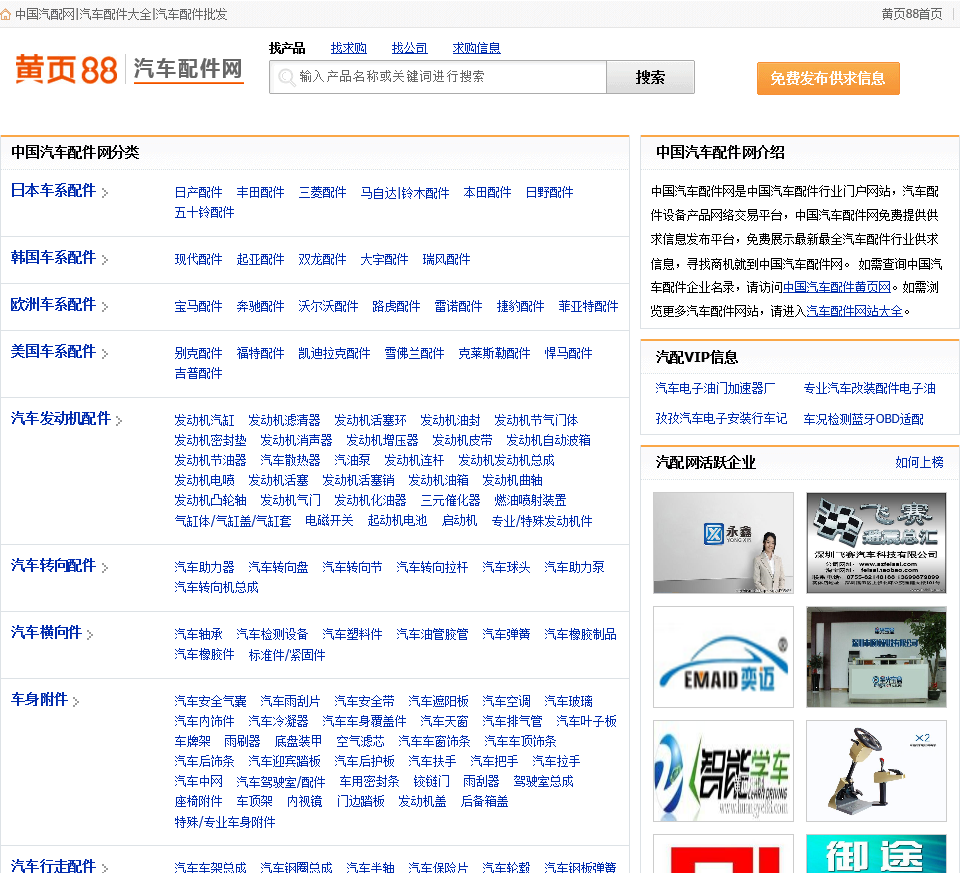This screenshot has width=960, height=873.
Task: Open the 丰田配件 link
Action: click(260, 193)
